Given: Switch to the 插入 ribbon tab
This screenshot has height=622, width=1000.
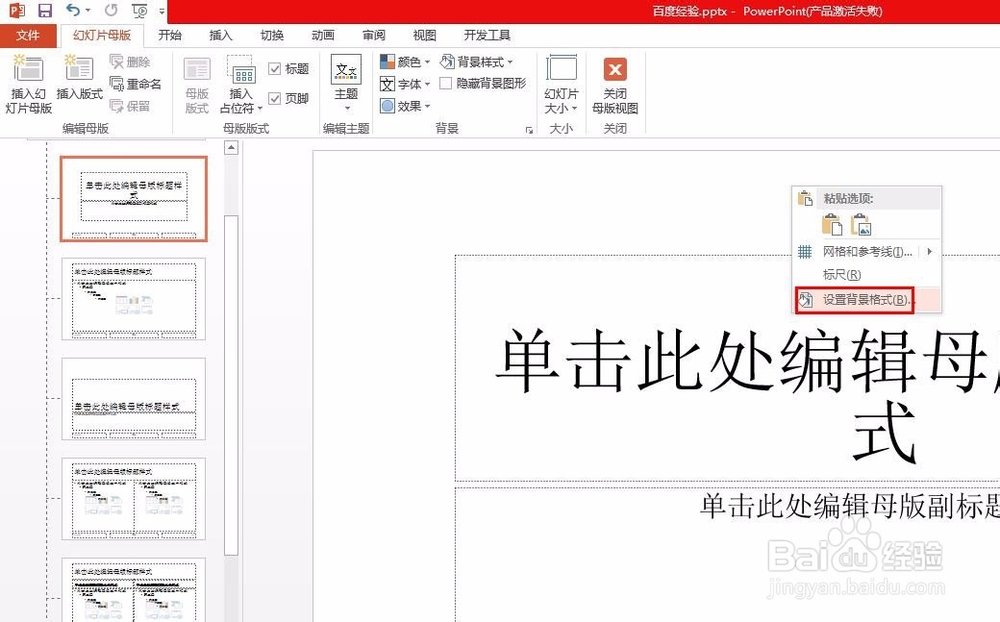Looking at the screenshot, I should pyautogui.click(x=220, y=35).
